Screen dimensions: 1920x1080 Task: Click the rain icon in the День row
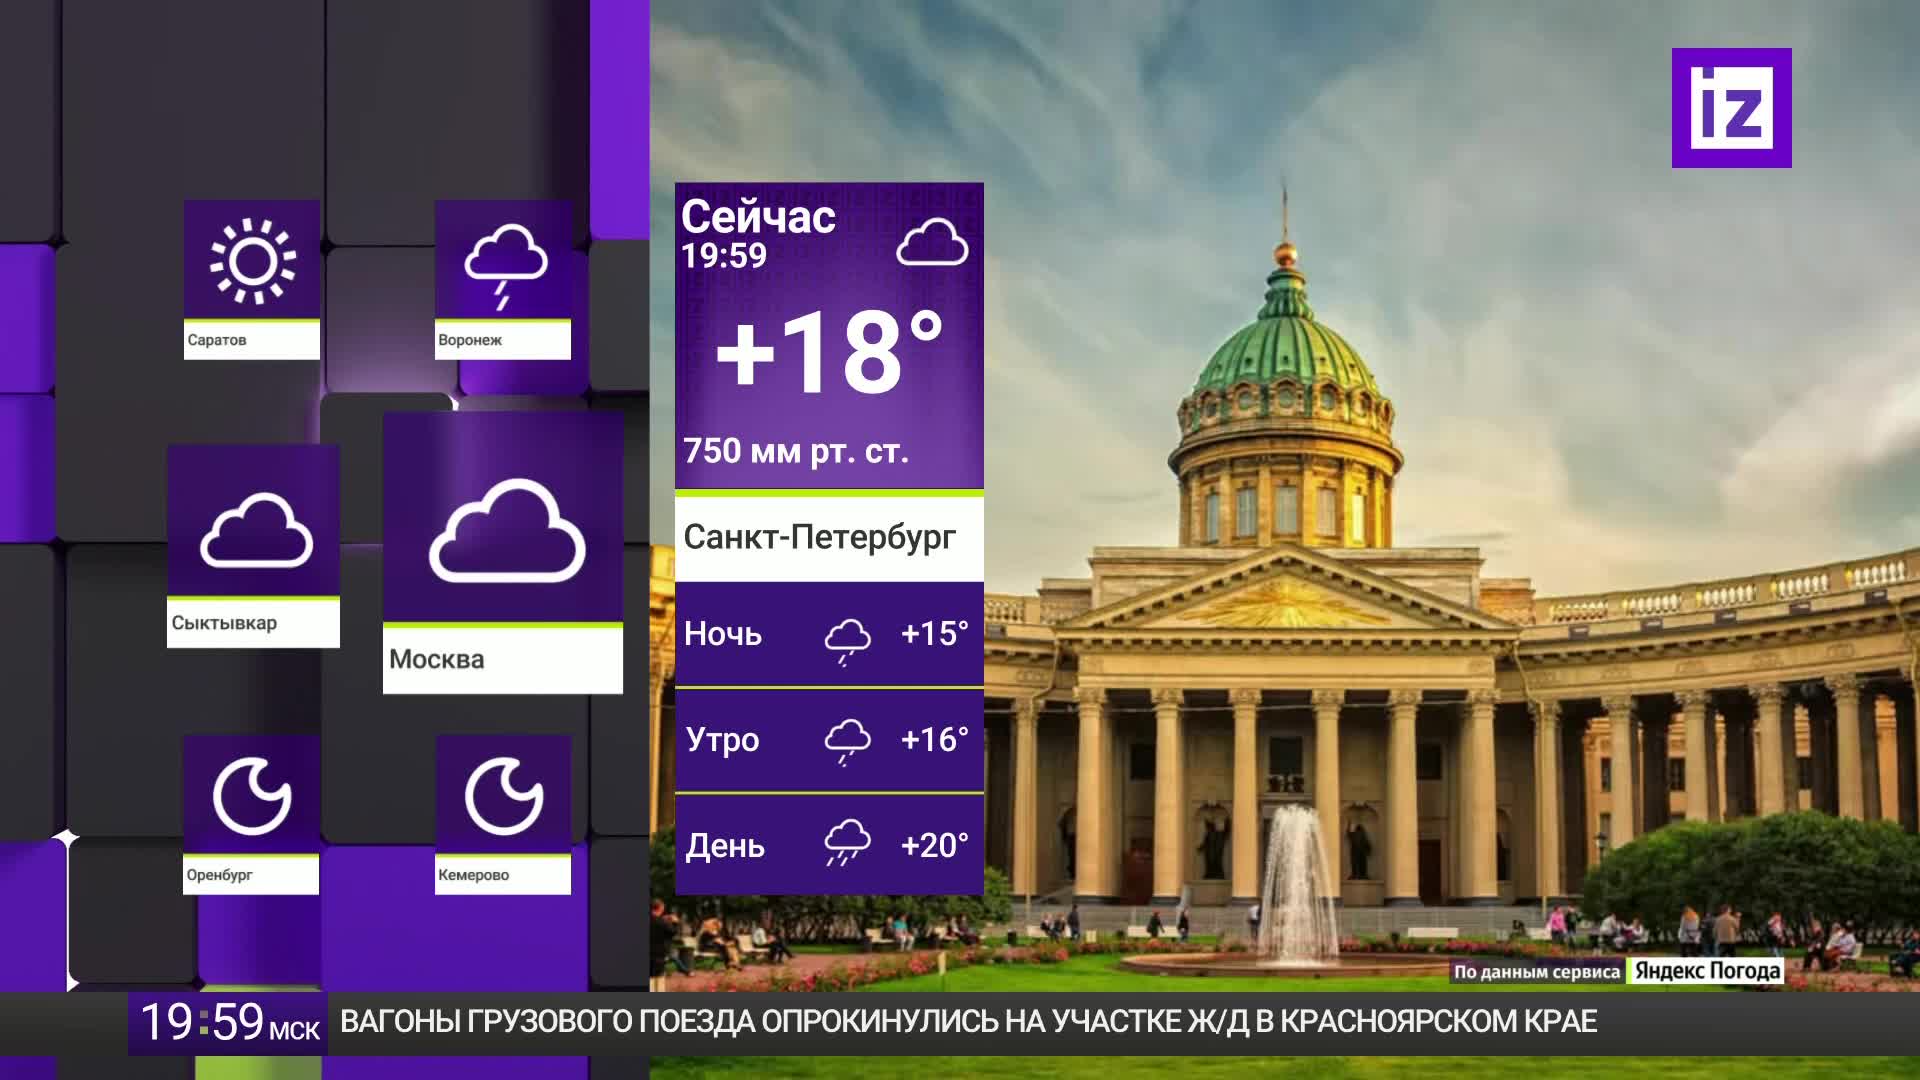847,843
